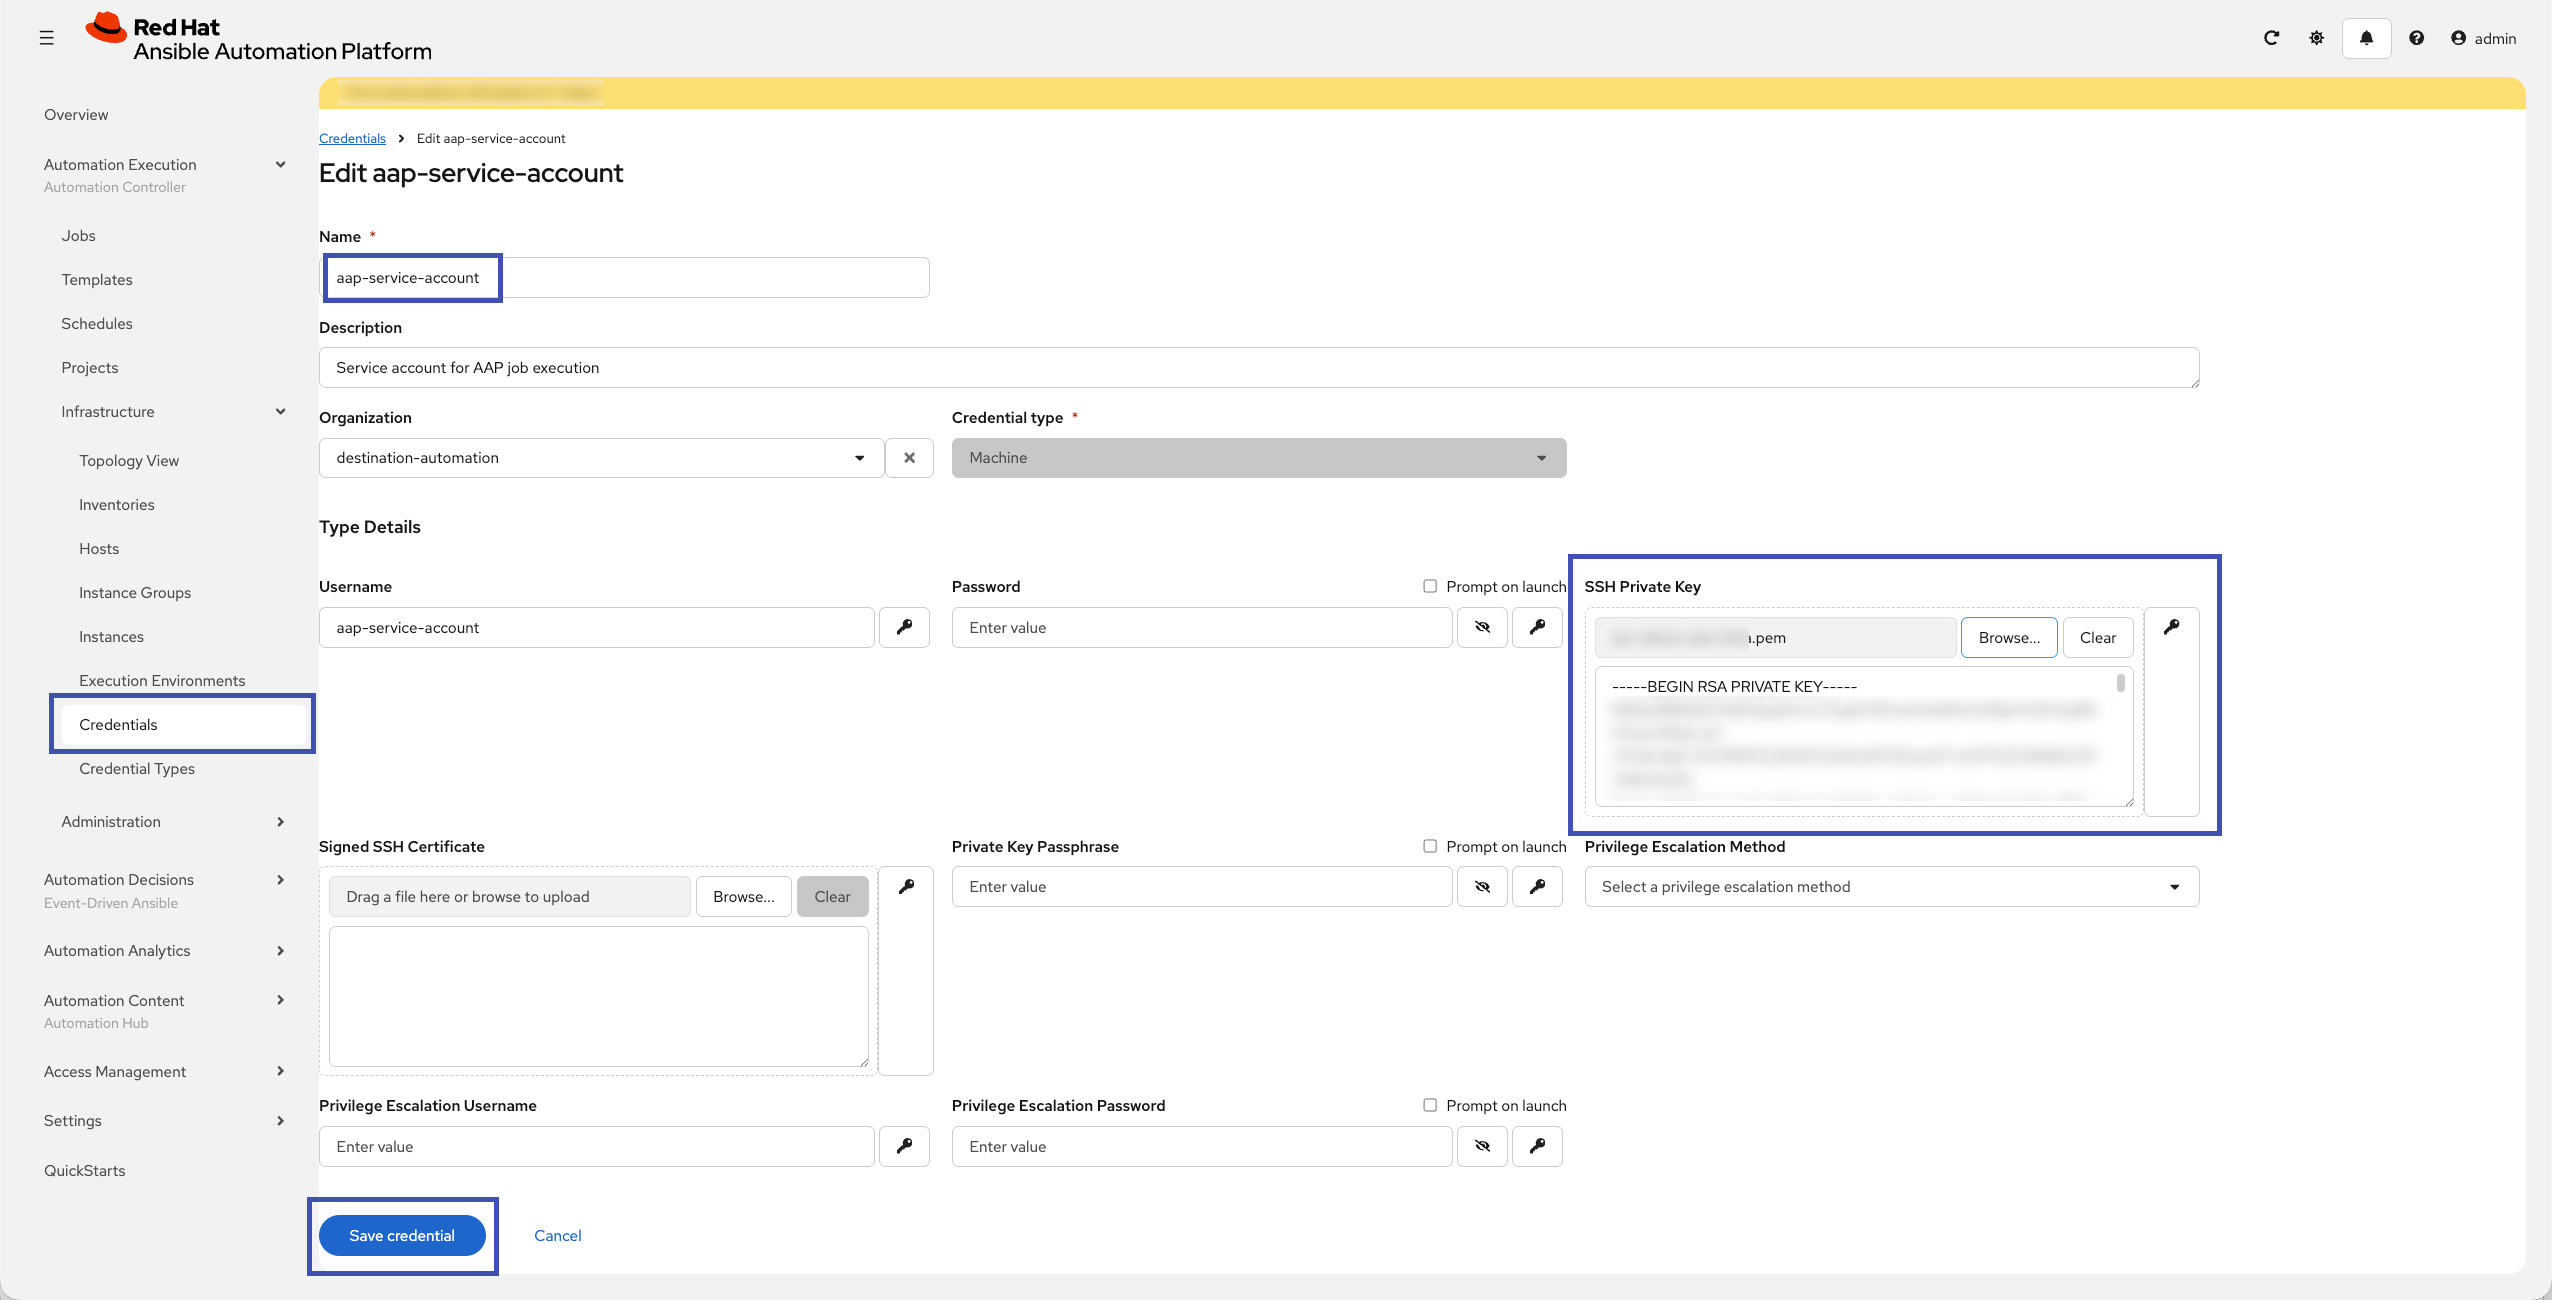2552x1300 pixels.
Task: Clear Organization with the X icon
Action: pos(909,458)
